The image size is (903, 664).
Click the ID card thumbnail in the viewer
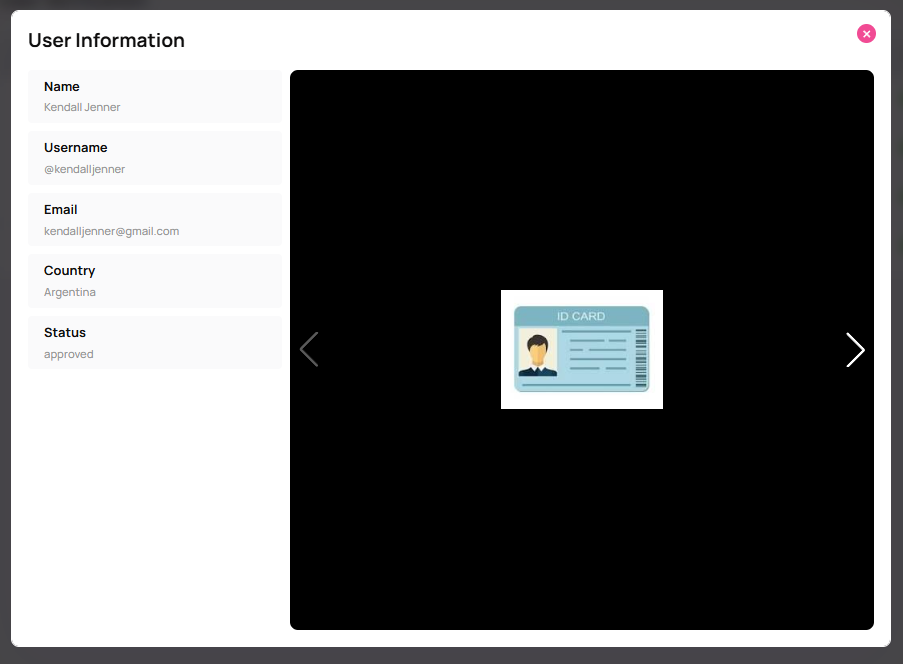point(582,349)
